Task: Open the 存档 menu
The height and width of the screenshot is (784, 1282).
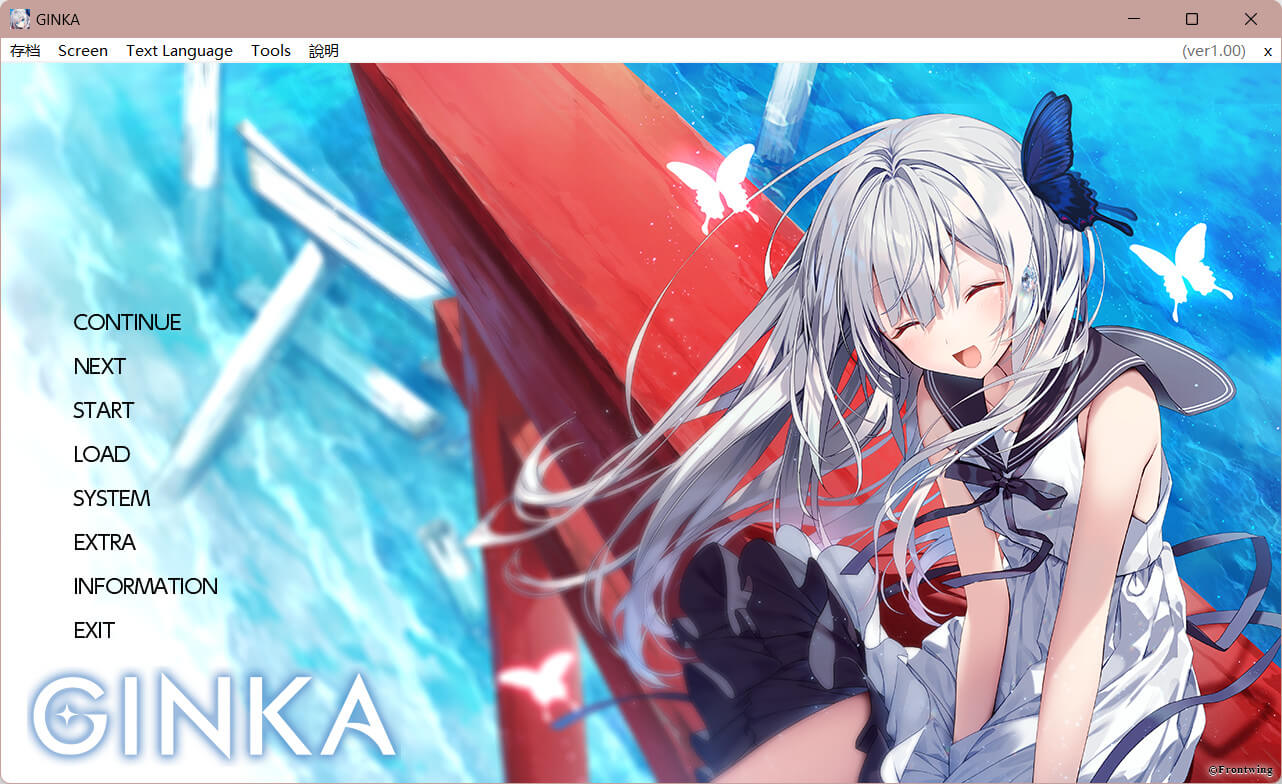Action: coord(25,51)
